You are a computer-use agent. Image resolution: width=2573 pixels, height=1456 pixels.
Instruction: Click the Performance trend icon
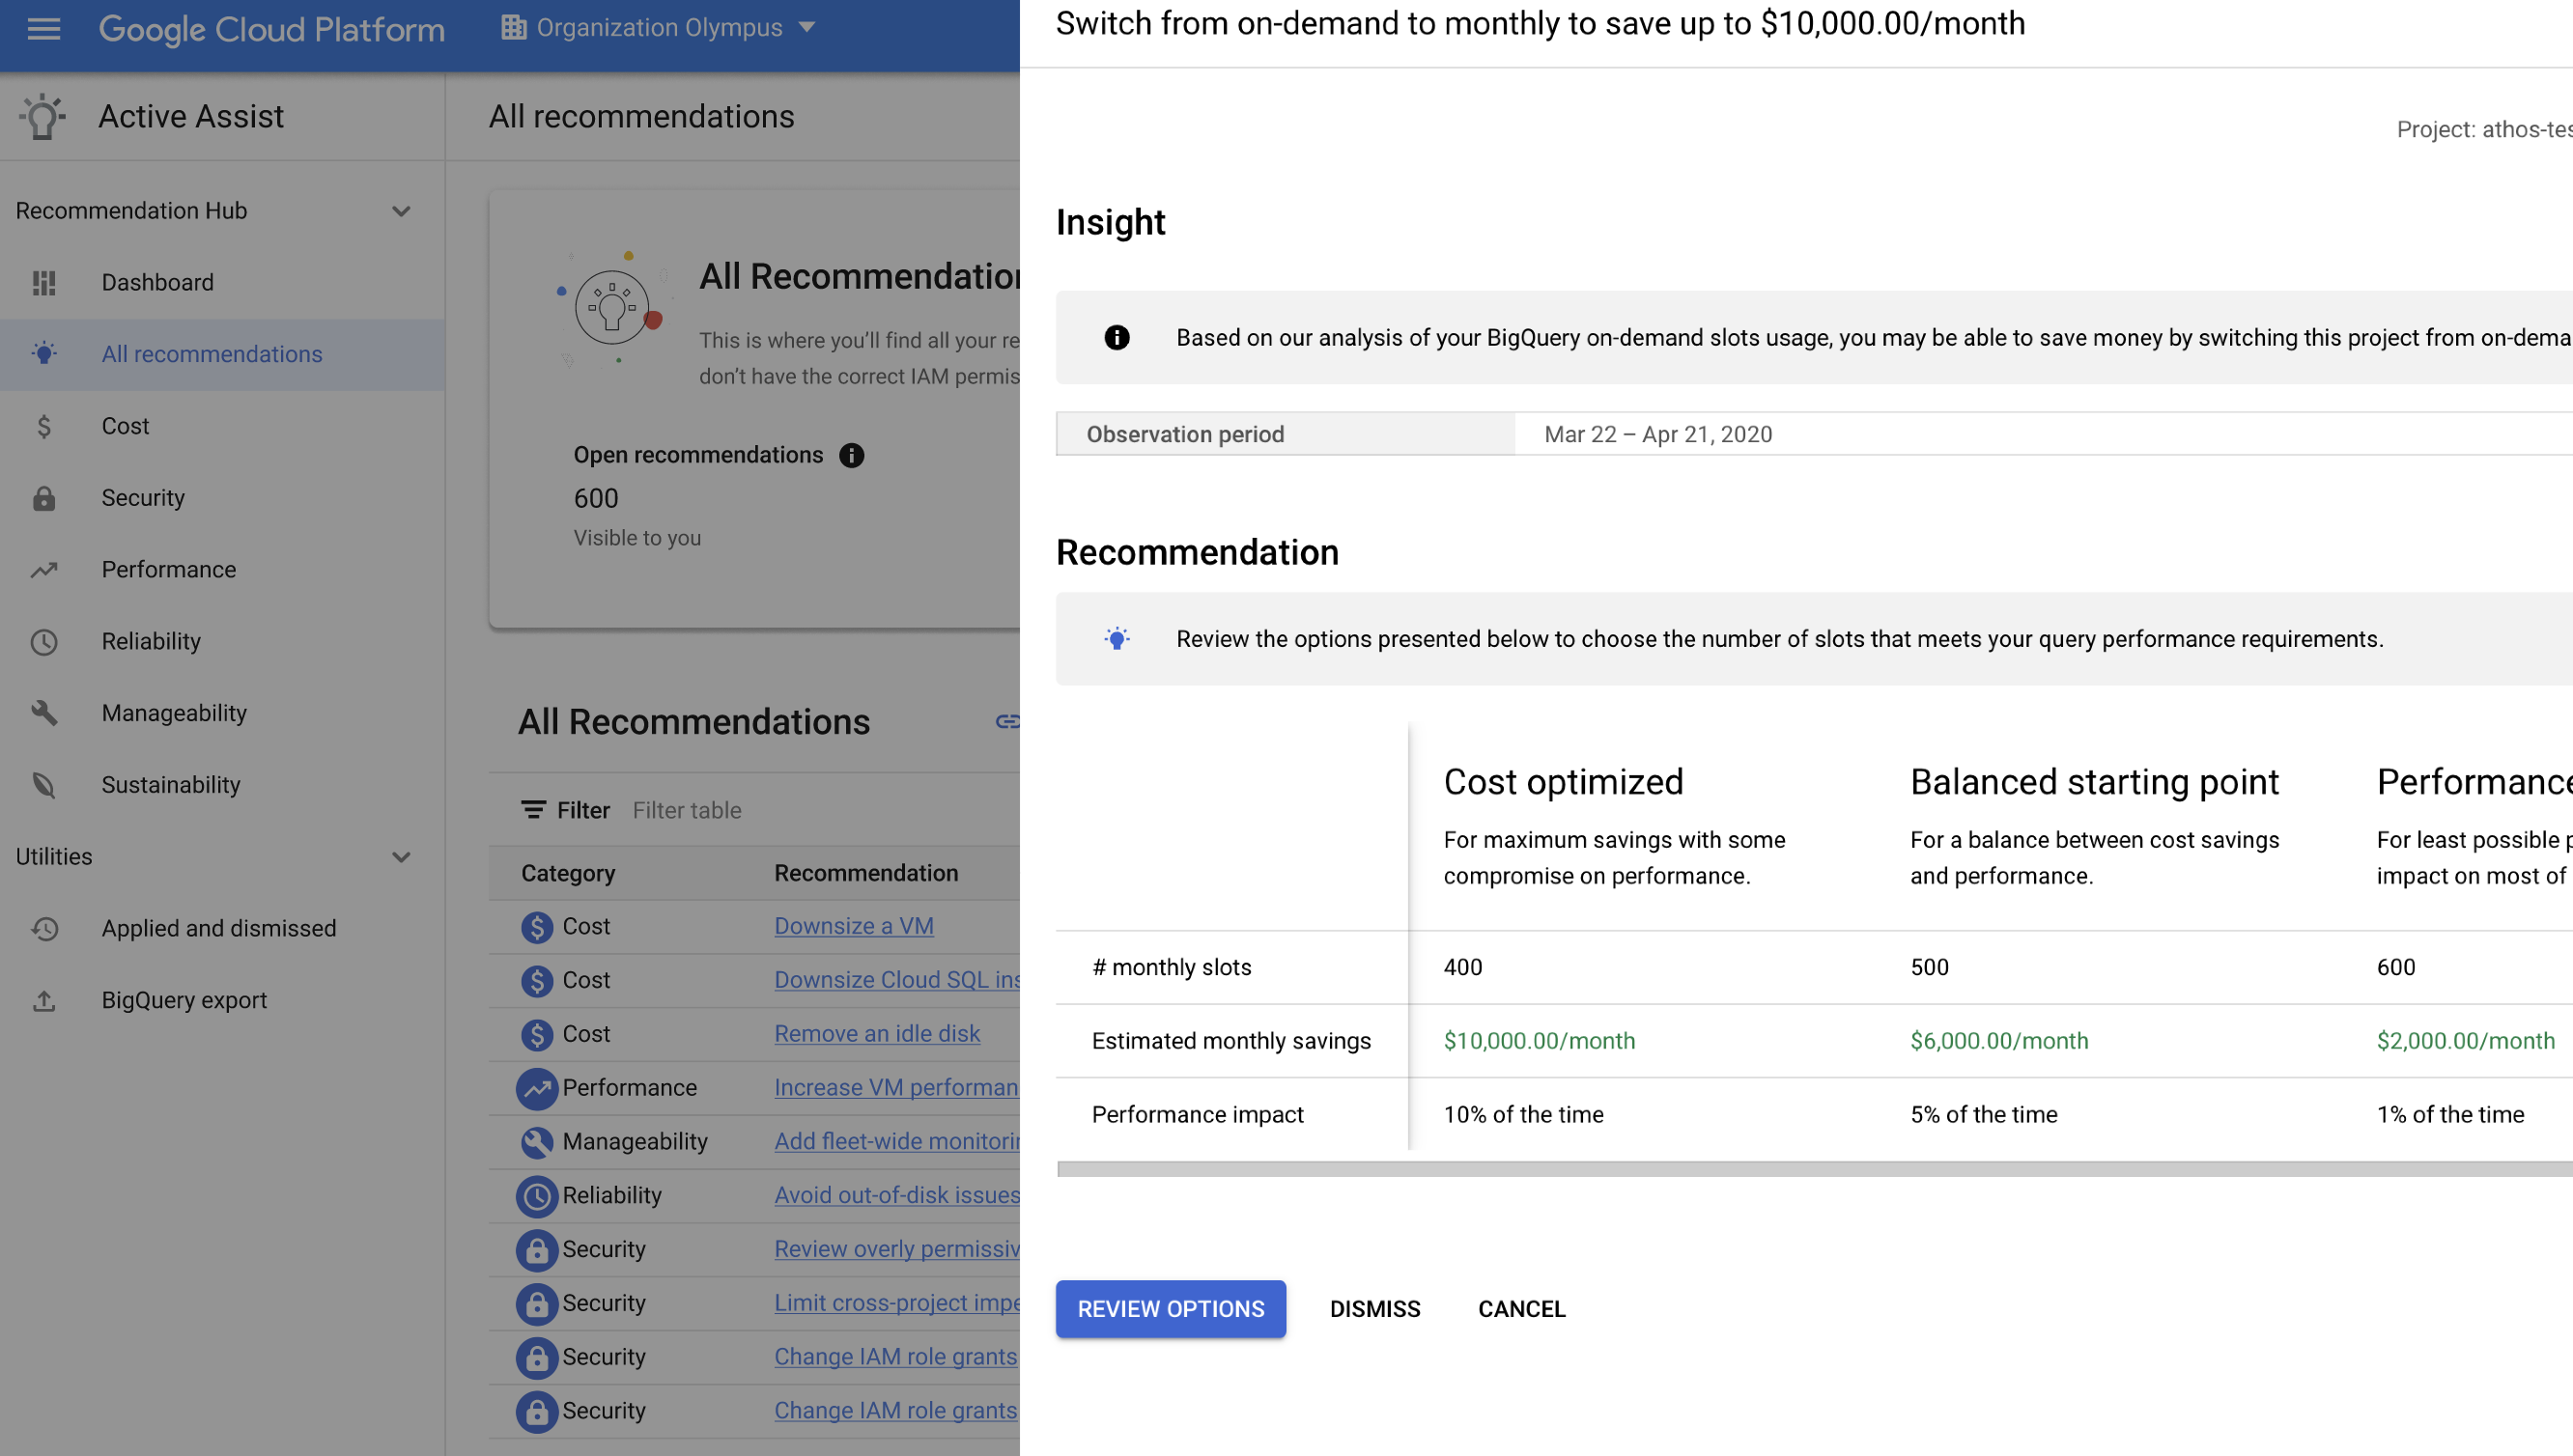pos(44,569)
